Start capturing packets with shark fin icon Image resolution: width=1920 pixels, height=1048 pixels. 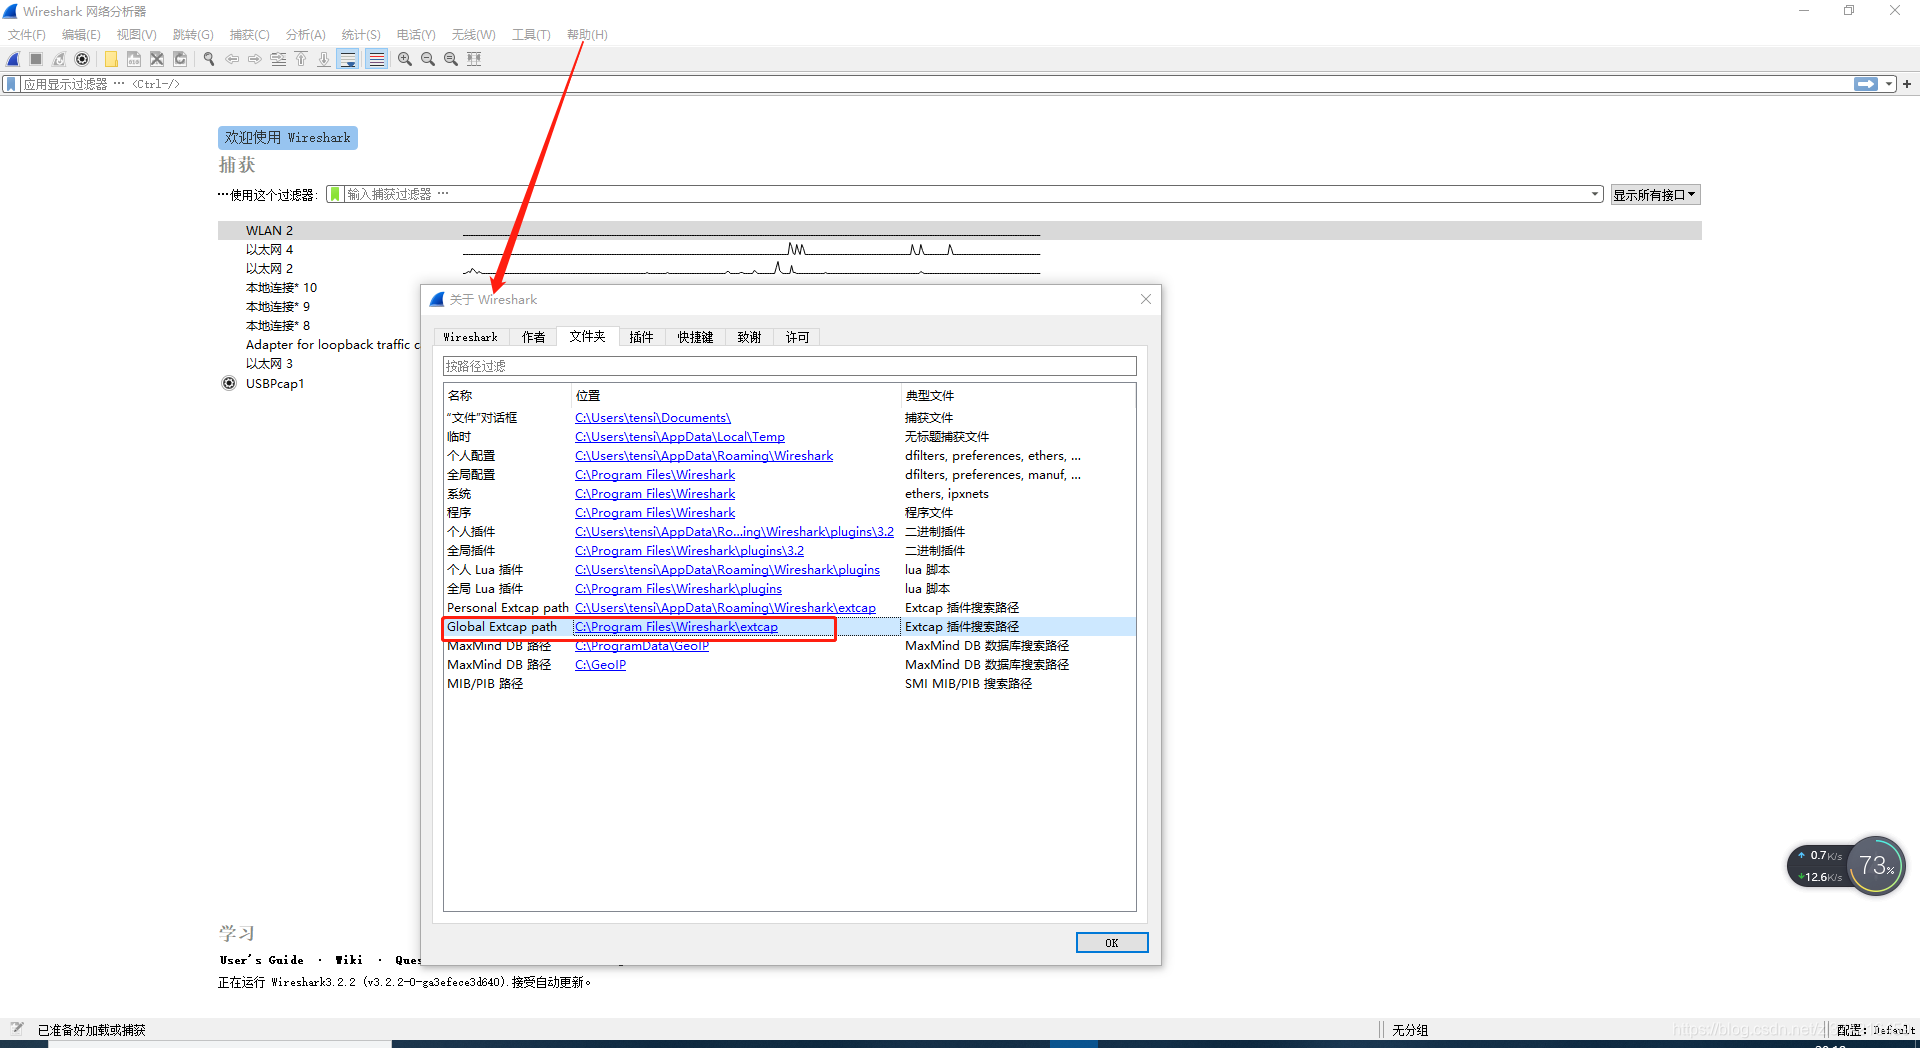[13, 59]
